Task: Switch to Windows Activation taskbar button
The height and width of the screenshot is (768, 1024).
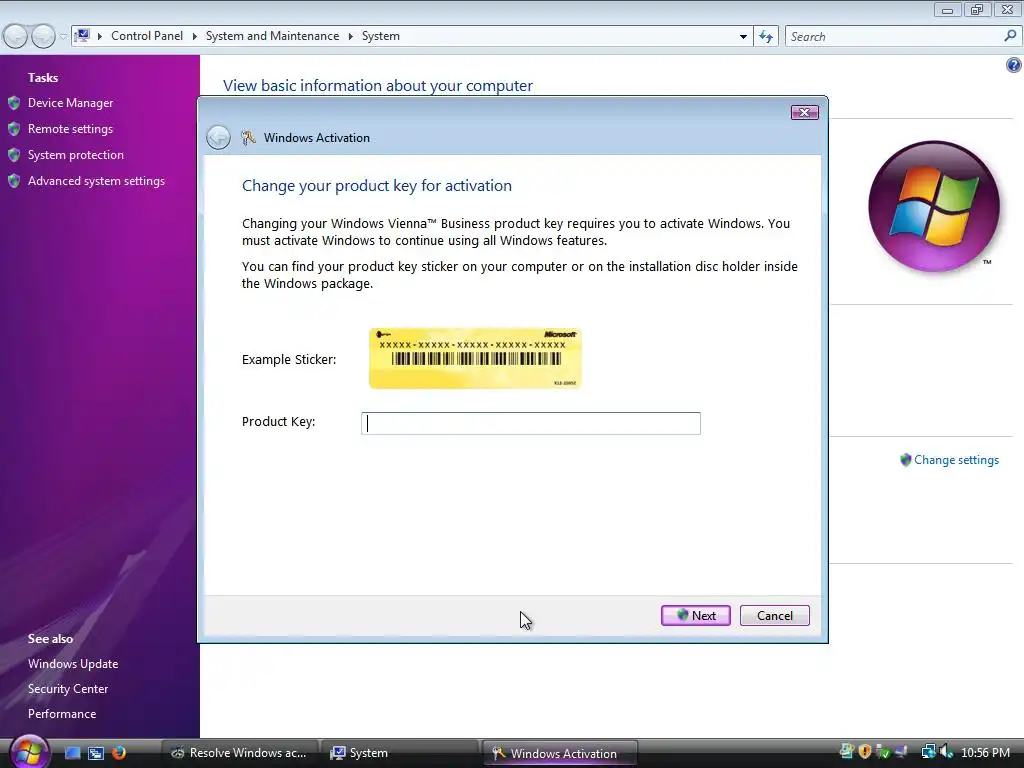Action: pyautogui.click(x=560, y=753)
